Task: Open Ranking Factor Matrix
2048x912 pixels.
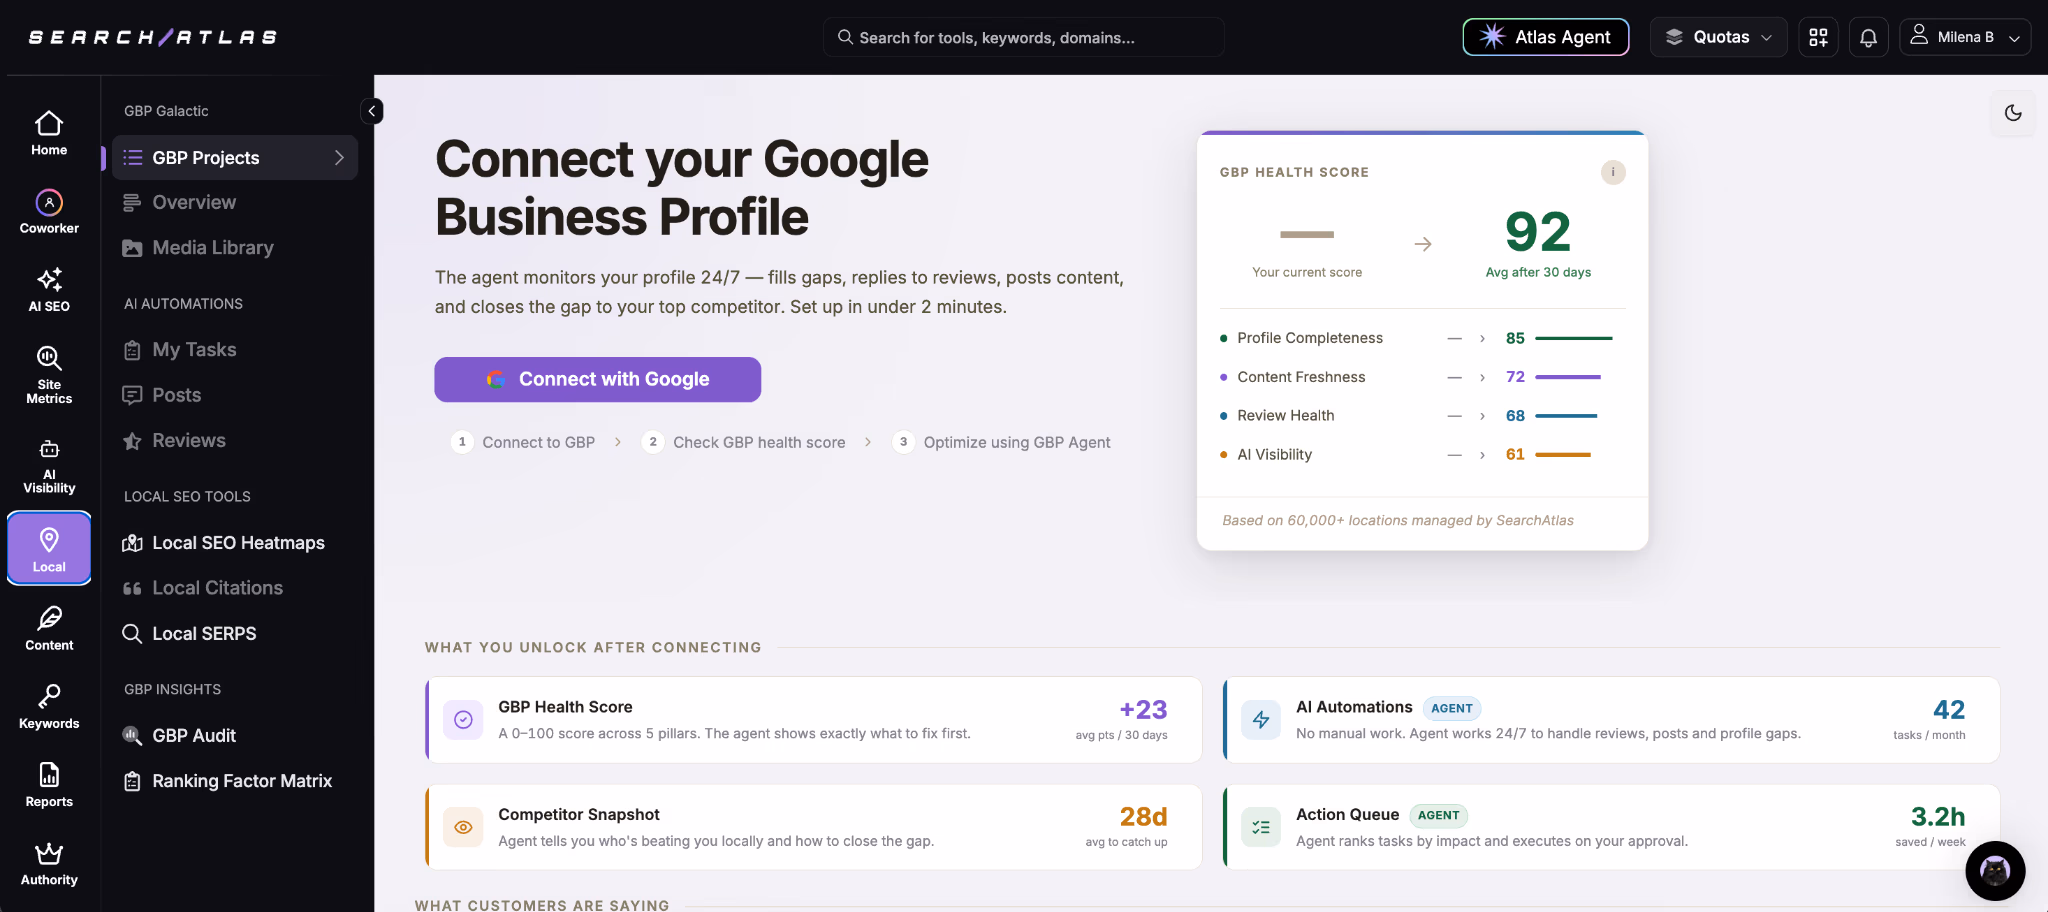Action: (235, 781)
